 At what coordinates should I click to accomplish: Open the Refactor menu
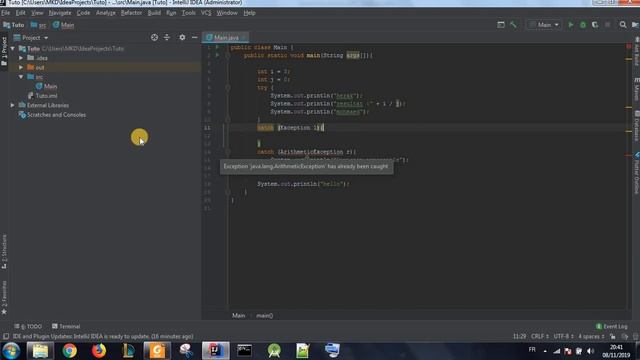pos(131,13)
